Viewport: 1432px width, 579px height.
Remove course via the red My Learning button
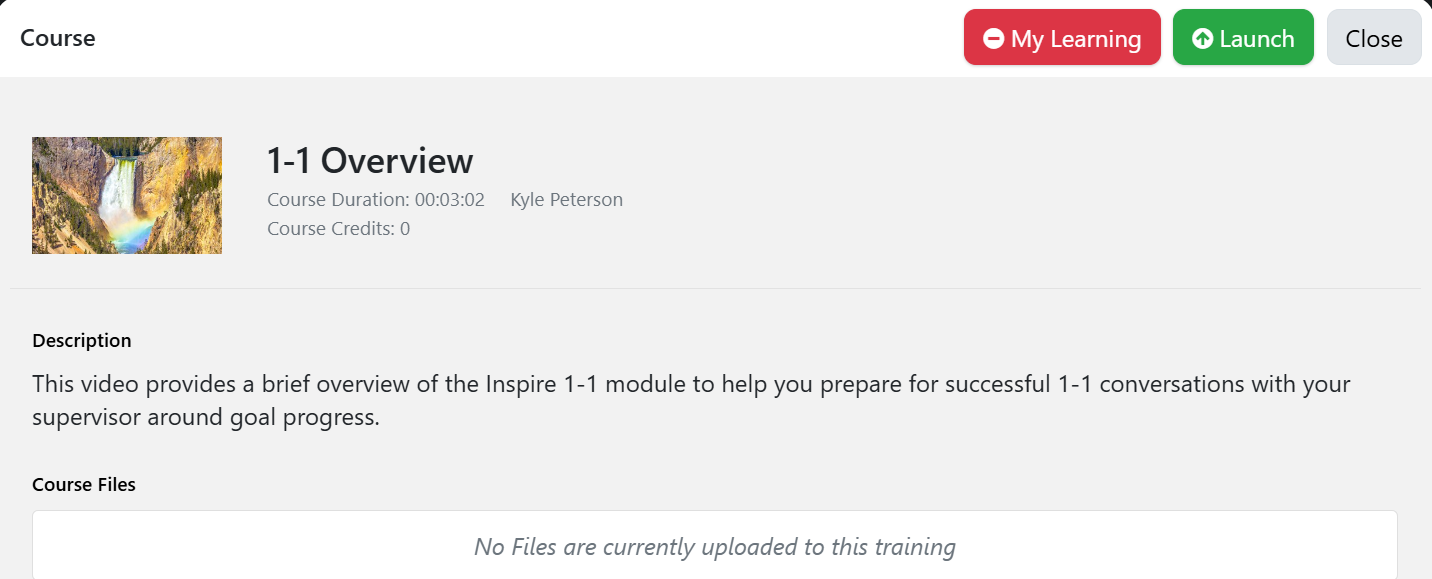click(x=1062, y=38)
